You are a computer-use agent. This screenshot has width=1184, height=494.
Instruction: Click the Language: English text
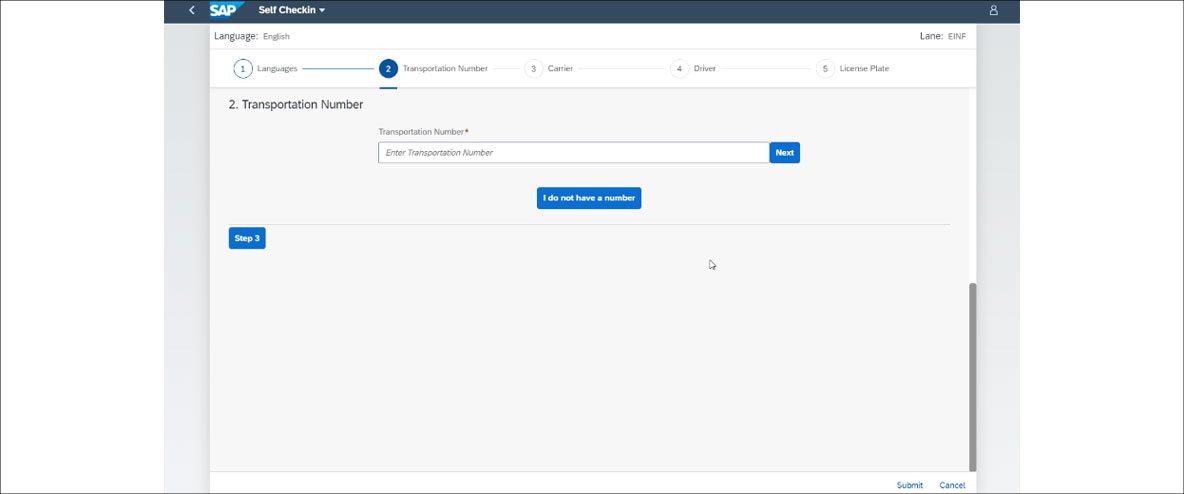click(x=251, y=36)
